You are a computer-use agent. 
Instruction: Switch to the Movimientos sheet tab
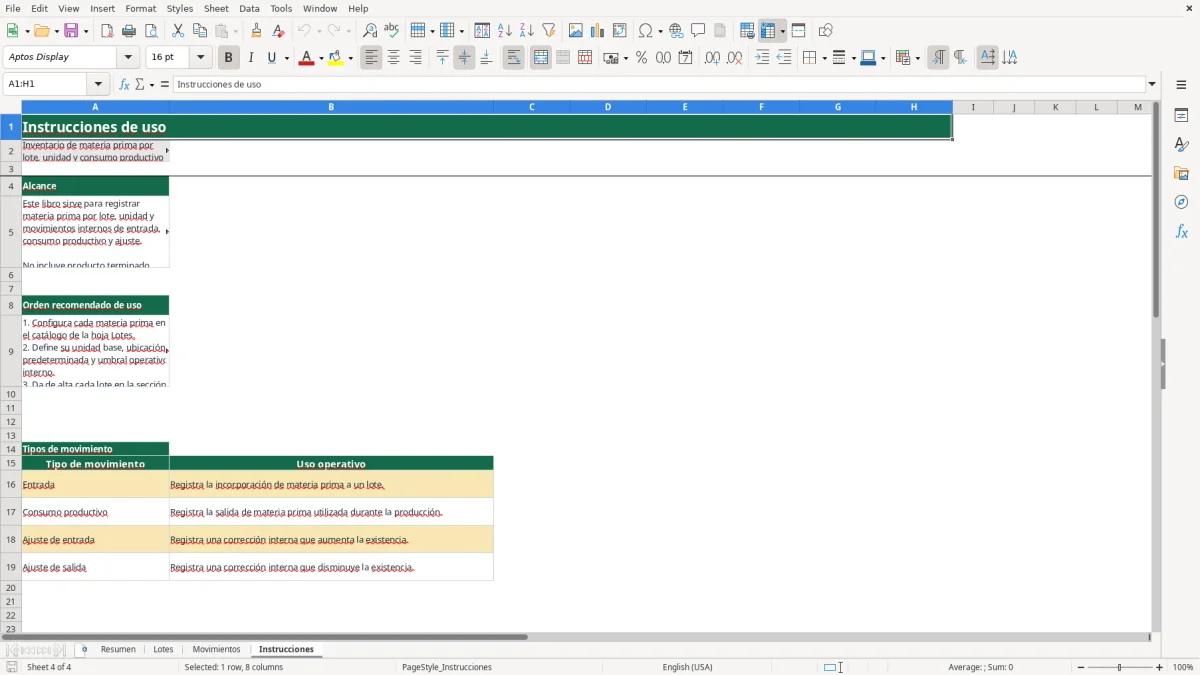click(217, 650)
